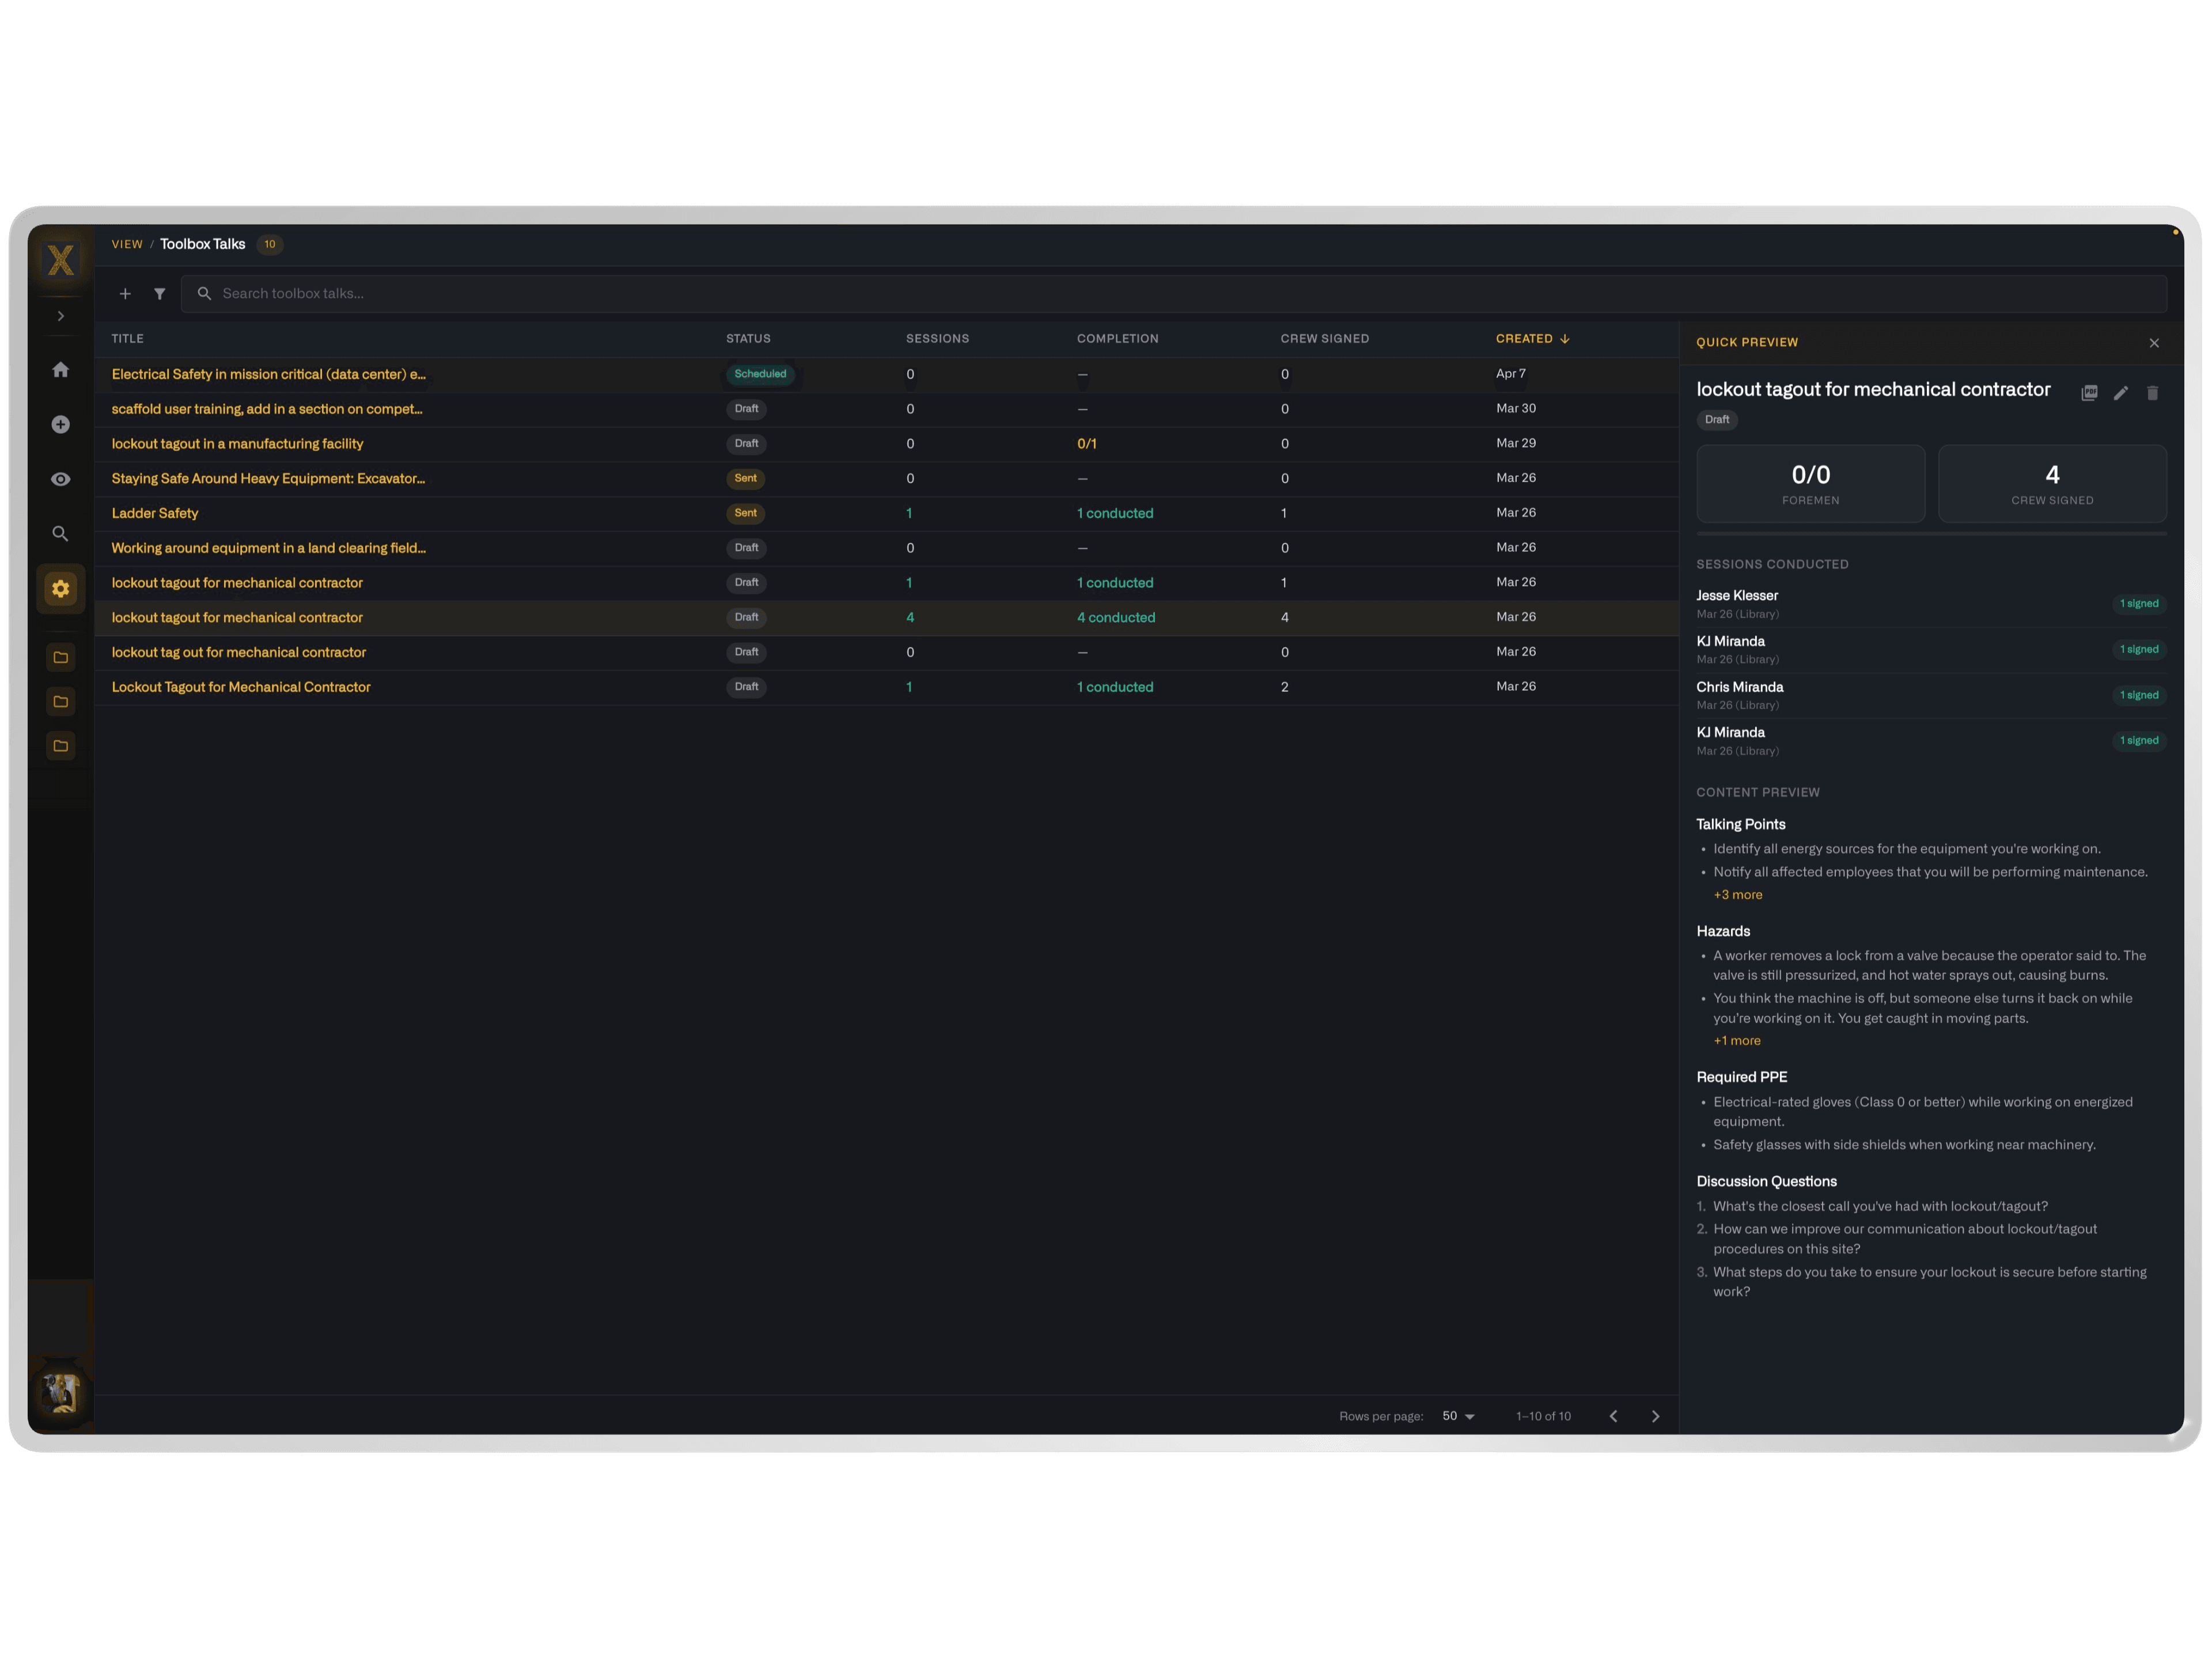Open the sidebar search icon
2212x1659 pixels.
coord(61,534)
